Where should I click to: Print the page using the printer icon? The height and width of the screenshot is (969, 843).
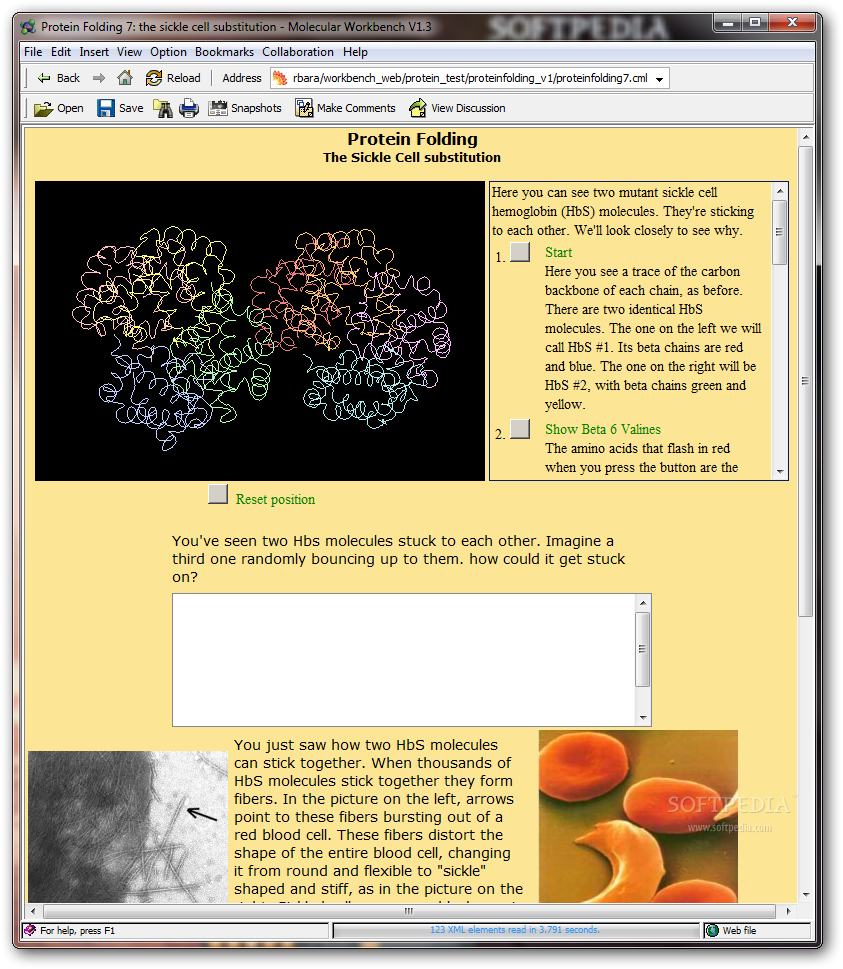tap(189, 108)
